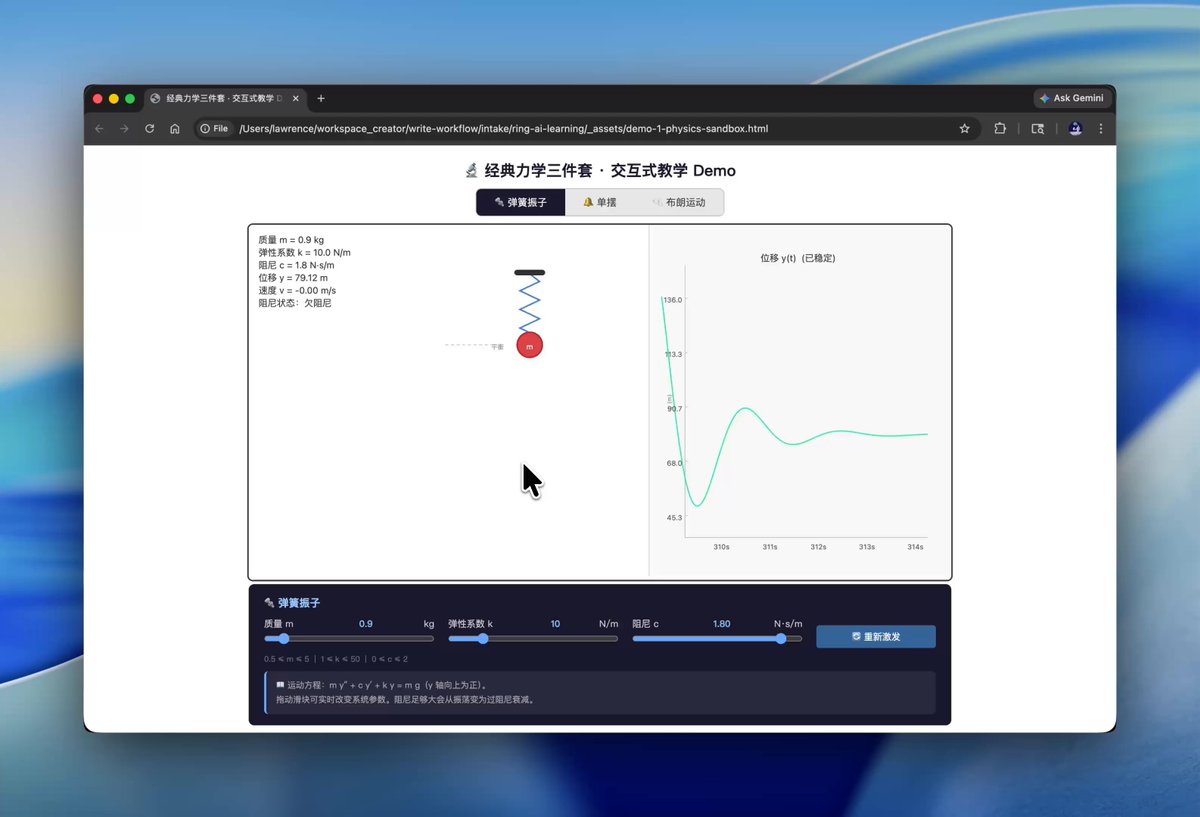Click the 重新激发 button
The height and width of the screenshot is (817, 1200).
click(x=876, y=637)
